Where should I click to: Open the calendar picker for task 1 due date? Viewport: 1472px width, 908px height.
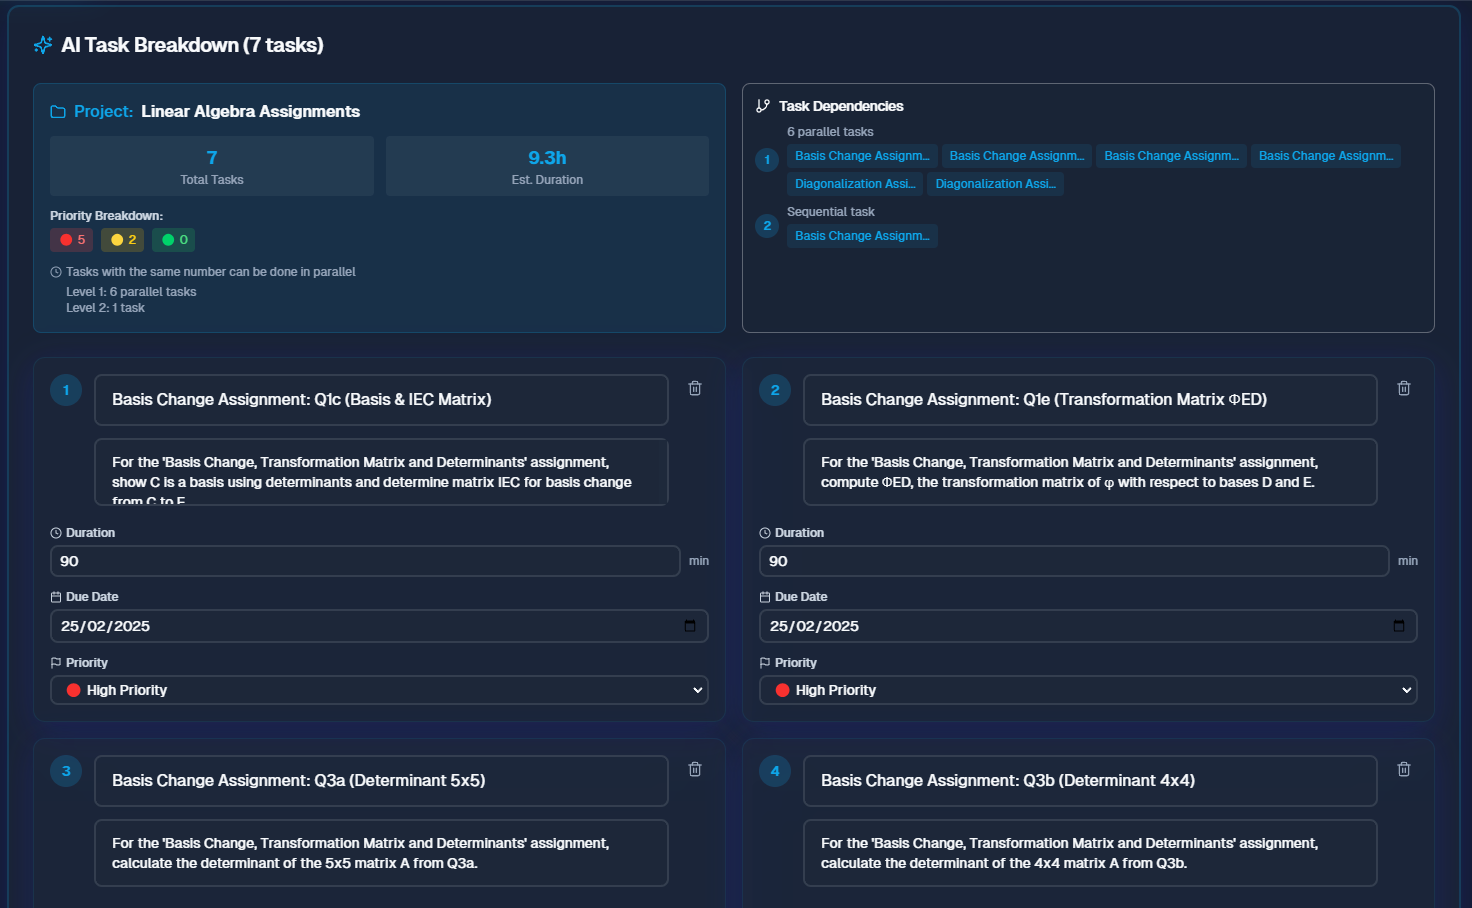pos(690,626)
